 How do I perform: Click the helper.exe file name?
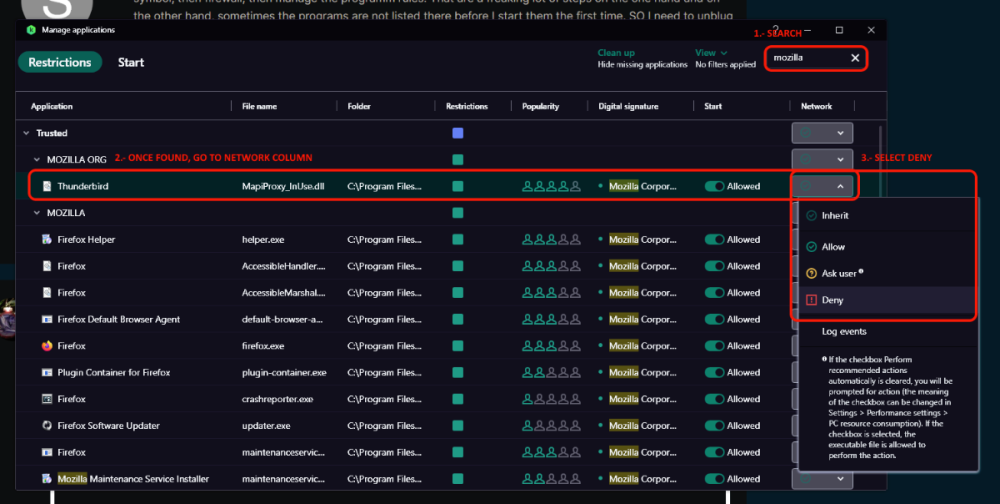(x=263, y=239)
